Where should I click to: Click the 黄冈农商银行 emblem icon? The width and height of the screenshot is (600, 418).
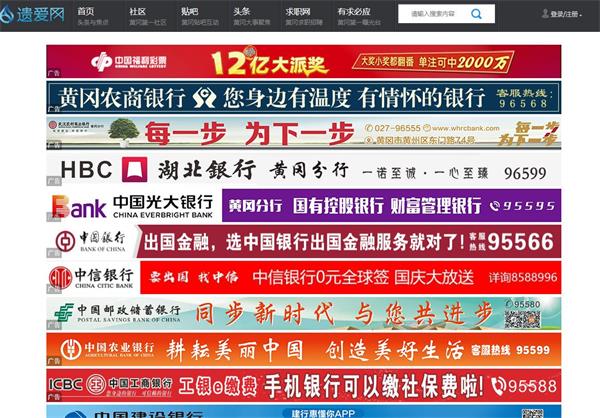pos(204,98)
